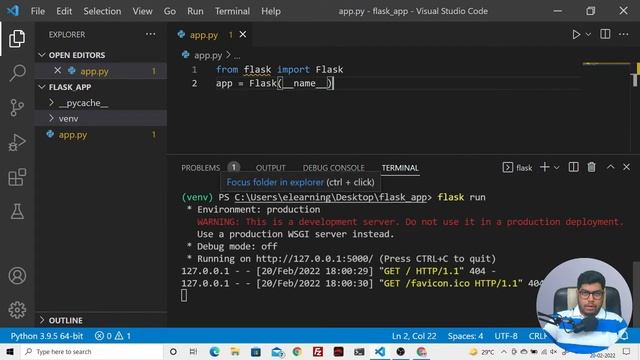Change Spaces: 4 indentation setting
The height and width of the screenshot is (360, 640).
(x=465, y=336)
